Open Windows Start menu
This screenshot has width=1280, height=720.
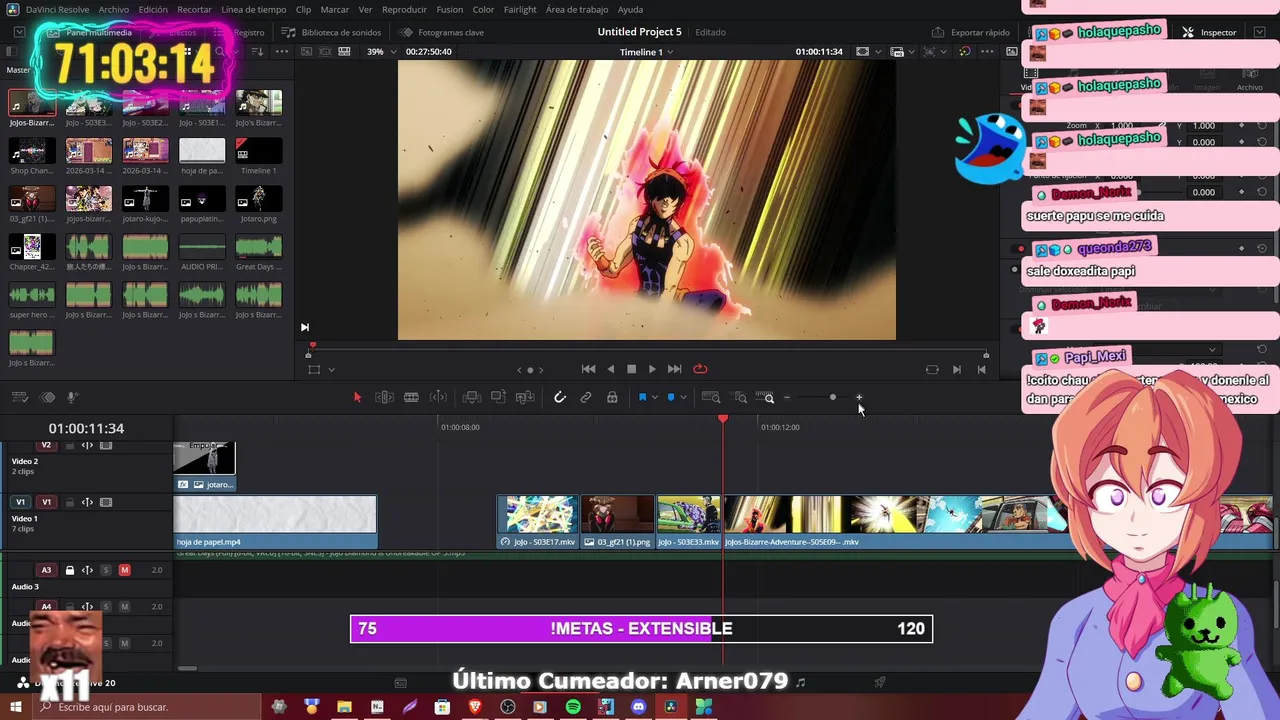tap(16, 707)
